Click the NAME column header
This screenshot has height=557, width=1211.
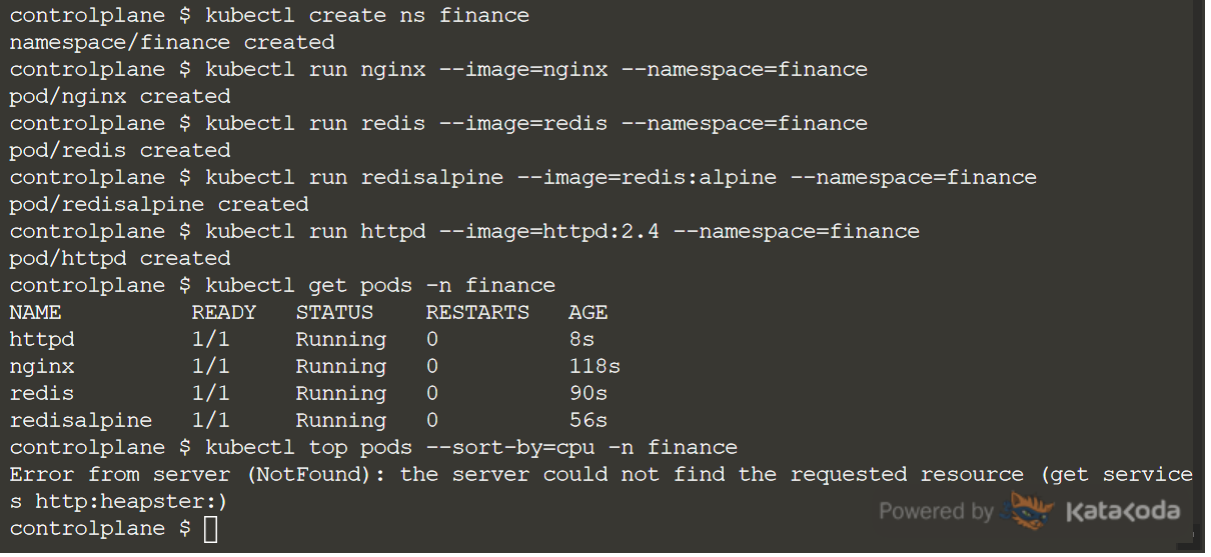tap(35, 312)
